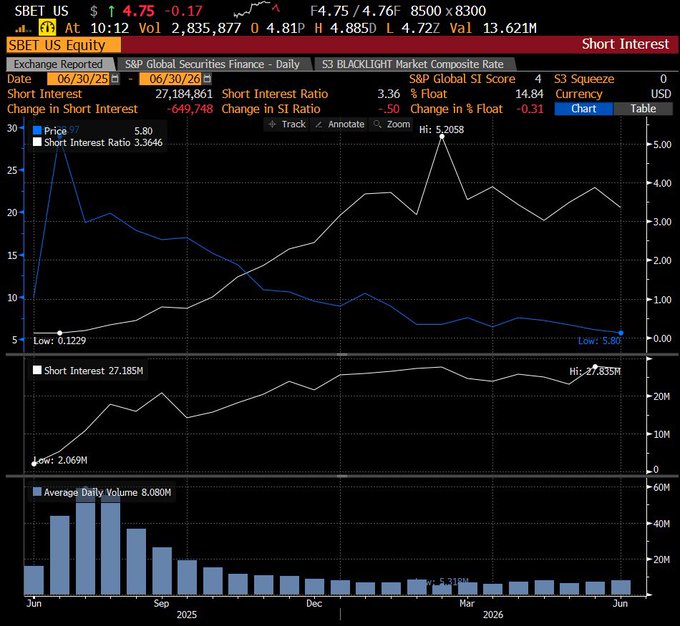Viewport: 680px width, 626px height.
Task: Click the Hi: 27.835M short interest marker
Action: coord(595,372)
